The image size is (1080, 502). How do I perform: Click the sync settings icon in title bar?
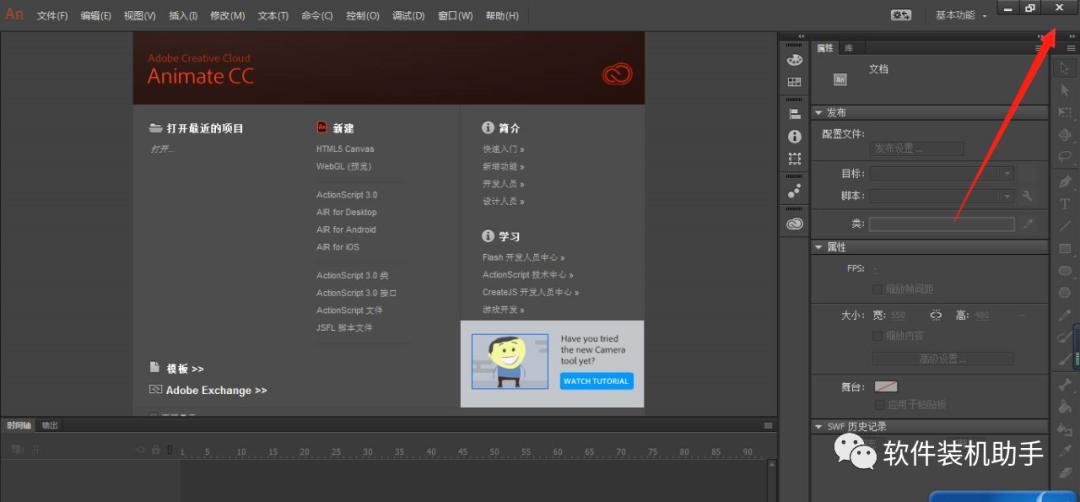[901, 15]
